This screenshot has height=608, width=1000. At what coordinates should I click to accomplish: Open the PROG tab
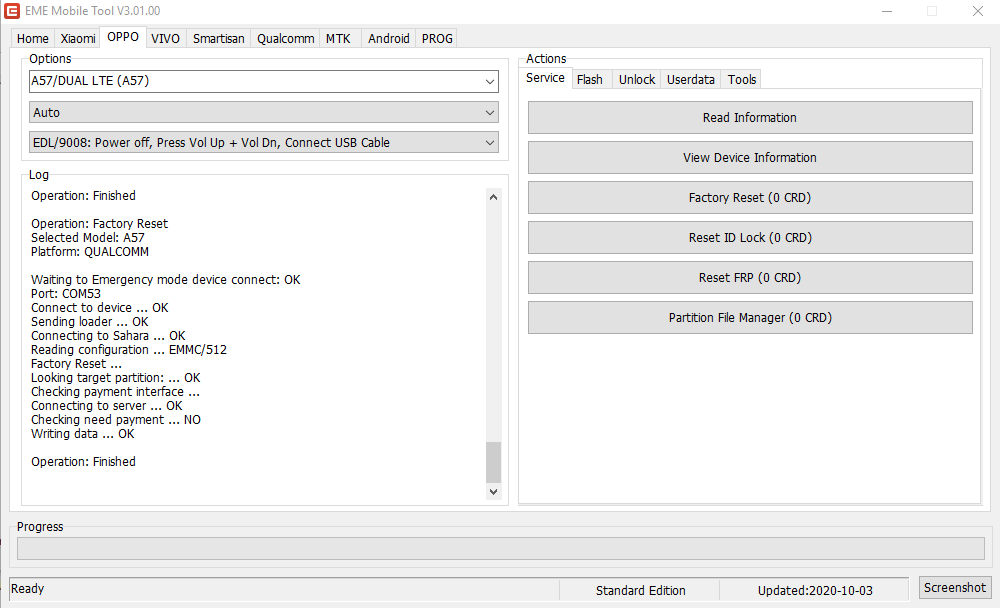click(437, 38)
